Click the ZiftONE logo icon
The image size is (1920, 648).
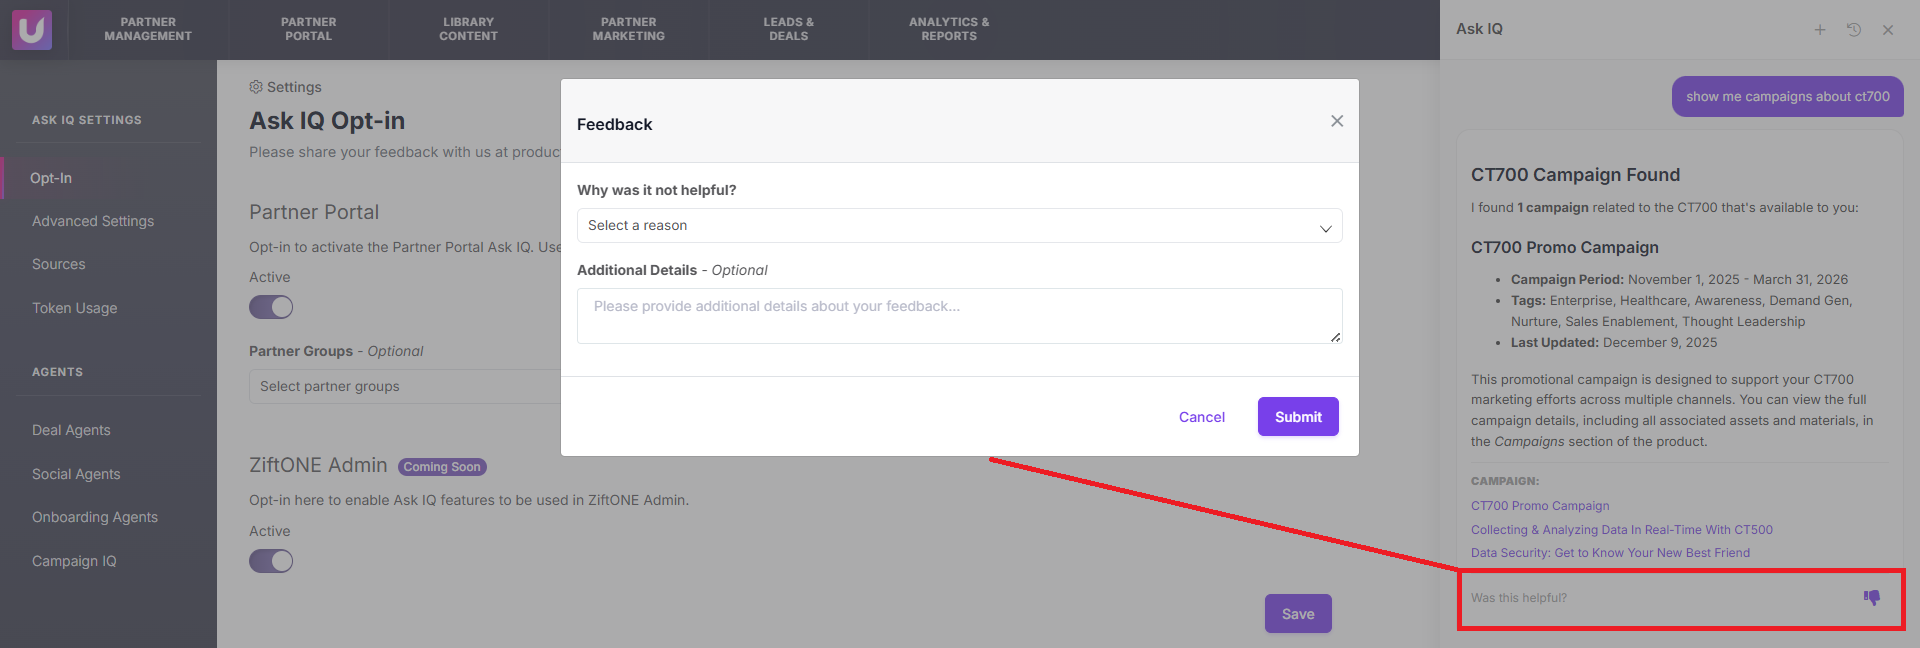pyautogui.click(x=32, y=30)
